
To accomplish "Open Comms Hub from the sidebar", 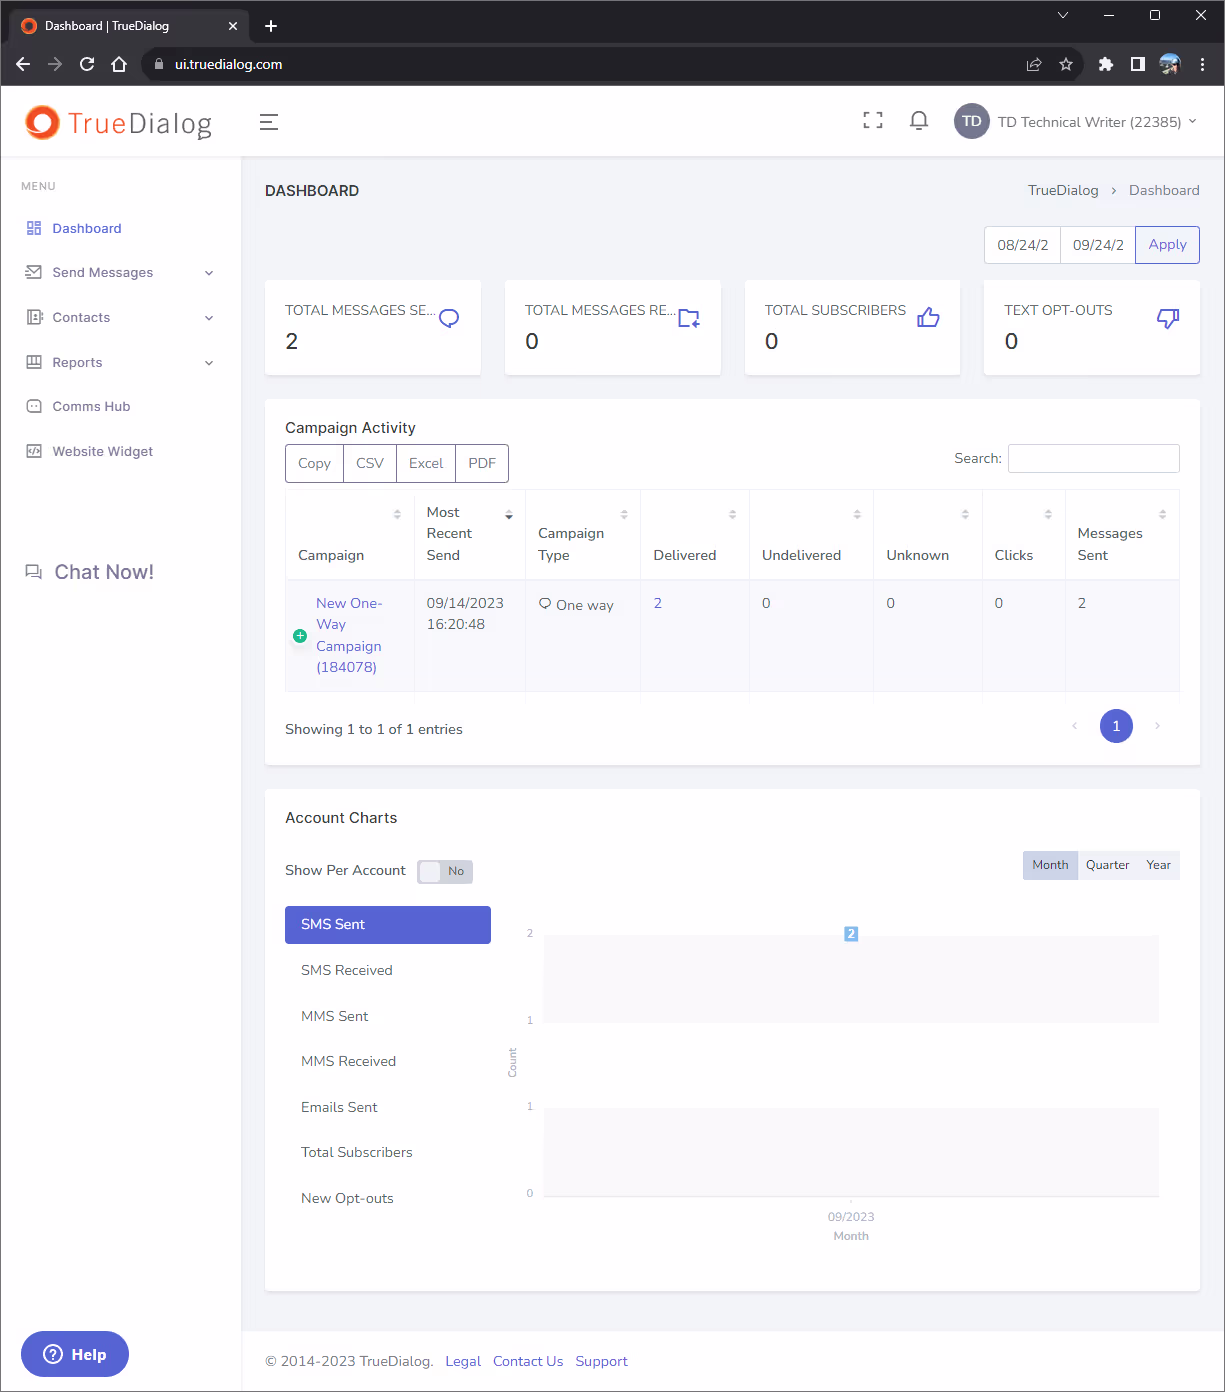I will point(91,407).
